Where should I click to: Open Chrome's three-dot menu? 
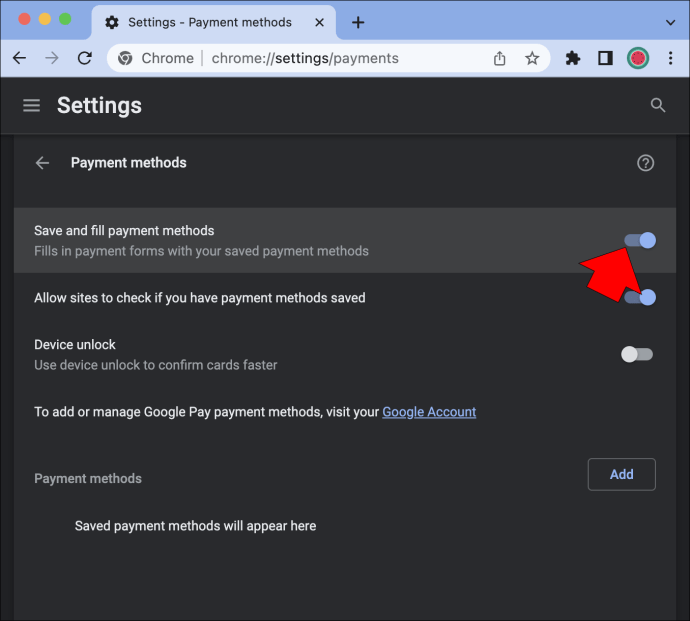[x=670, y=58]
